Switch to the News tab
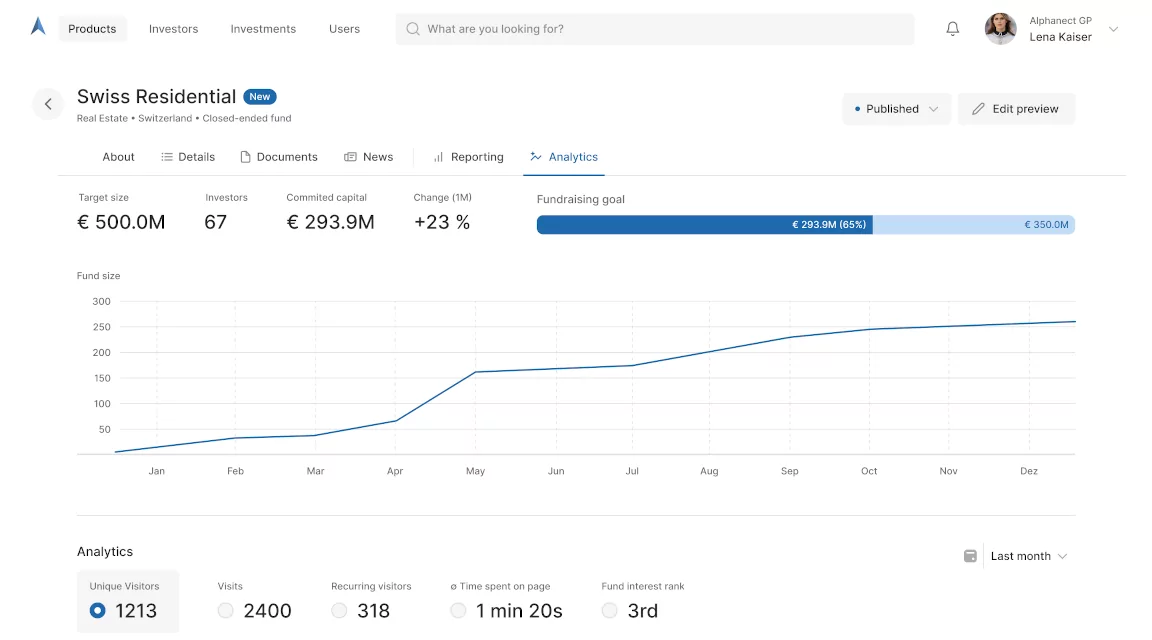The image size is (1152, 640). coord(369,157)
